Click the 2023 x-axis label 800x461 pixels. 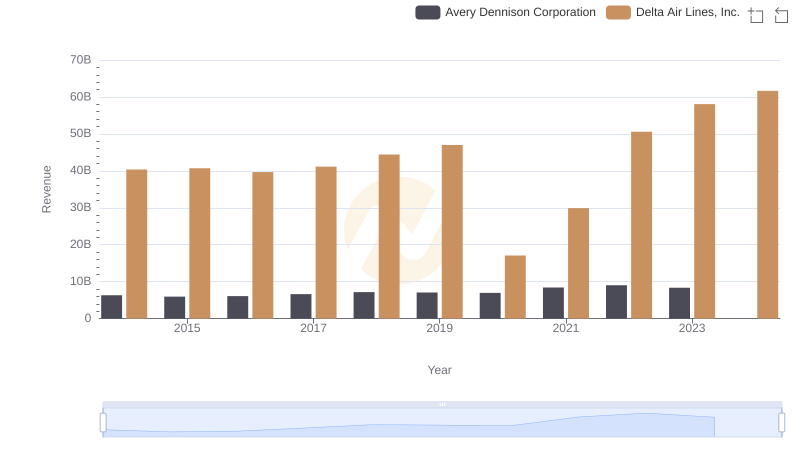point(692,328)
